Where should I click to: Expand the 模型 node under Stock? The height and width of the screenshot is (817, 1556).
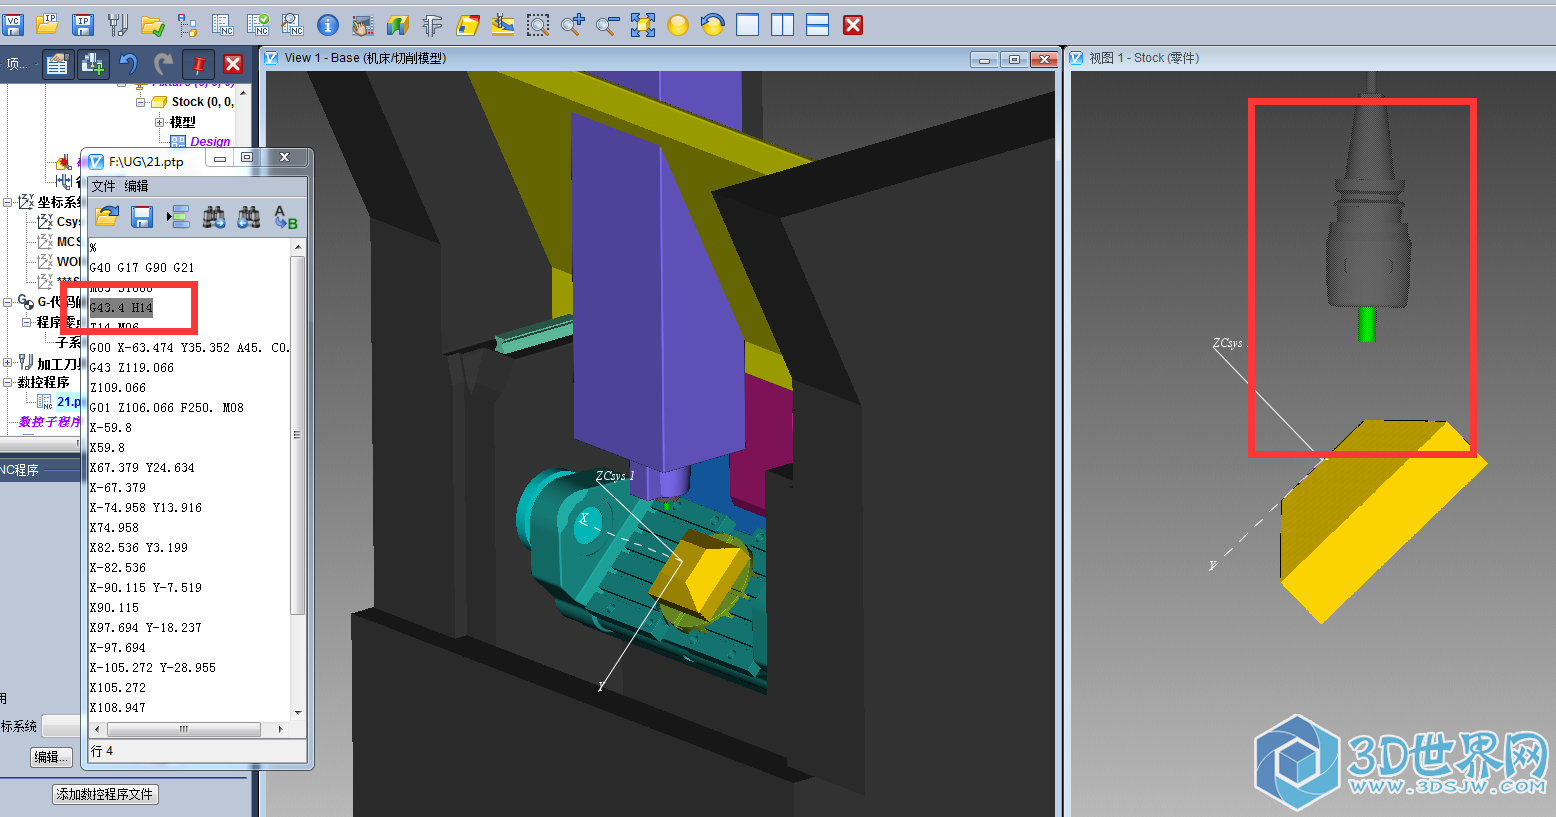click(160, 122)
